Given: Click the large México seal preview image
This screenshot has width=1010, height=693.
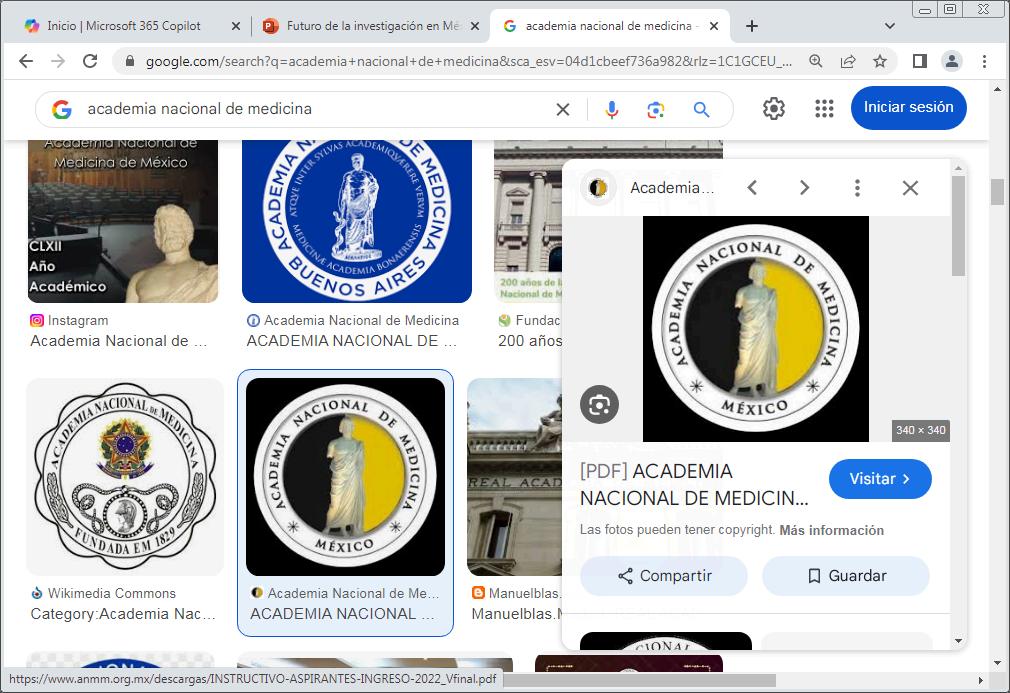Looking at the screenshot, I should tap(756, 328).
